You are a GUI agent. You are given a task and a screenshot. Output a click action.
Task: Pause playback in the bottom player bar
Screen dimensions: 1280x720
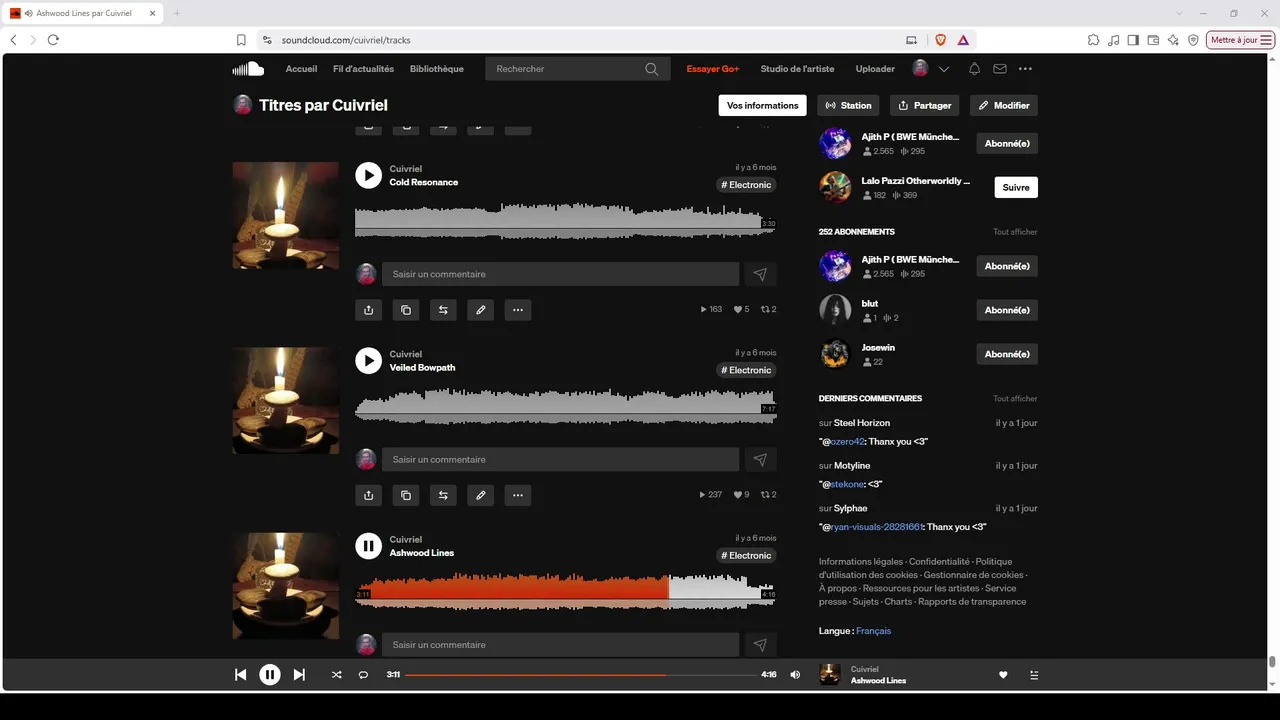pyautogui.click(x=270, y=675)
